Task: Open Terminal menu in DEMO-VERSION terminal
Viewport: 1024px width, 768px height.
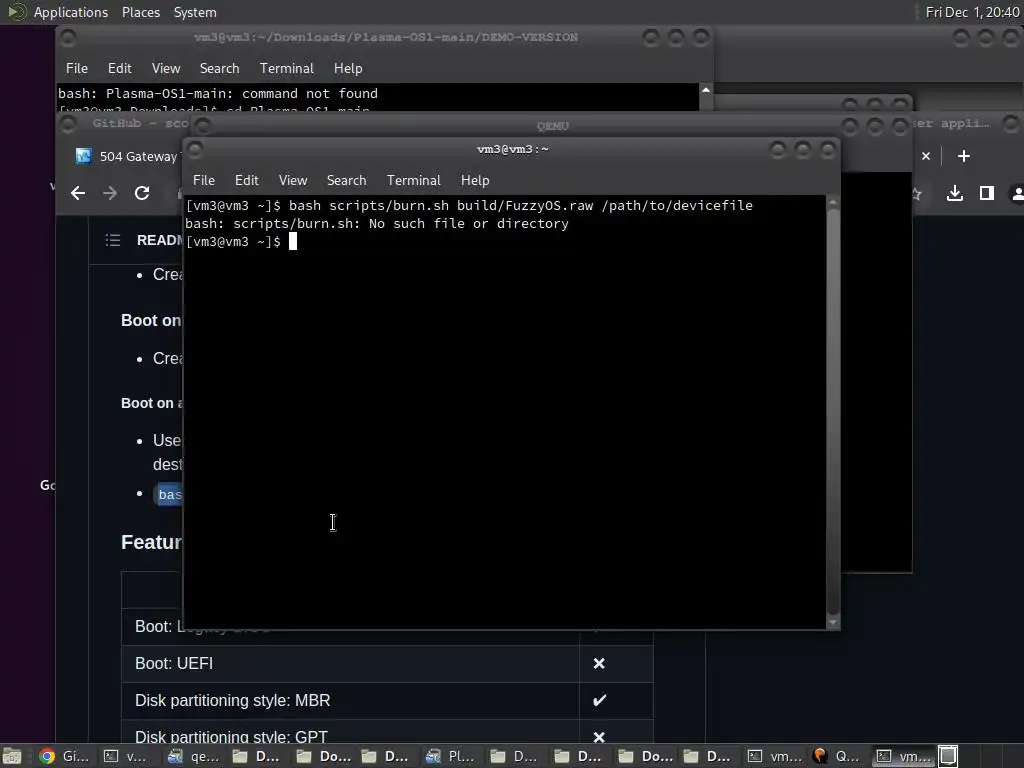Action: tap(287, 69)
